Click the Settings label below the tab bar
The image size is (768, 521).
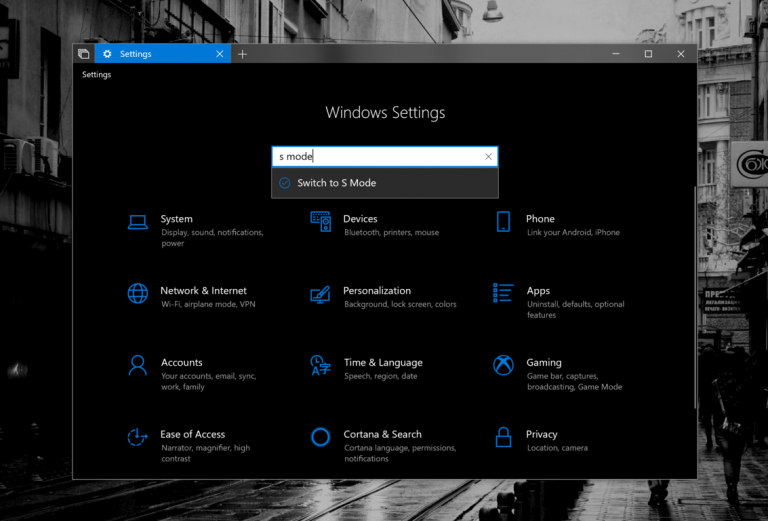pyautogui.click(x=96, y=75)
